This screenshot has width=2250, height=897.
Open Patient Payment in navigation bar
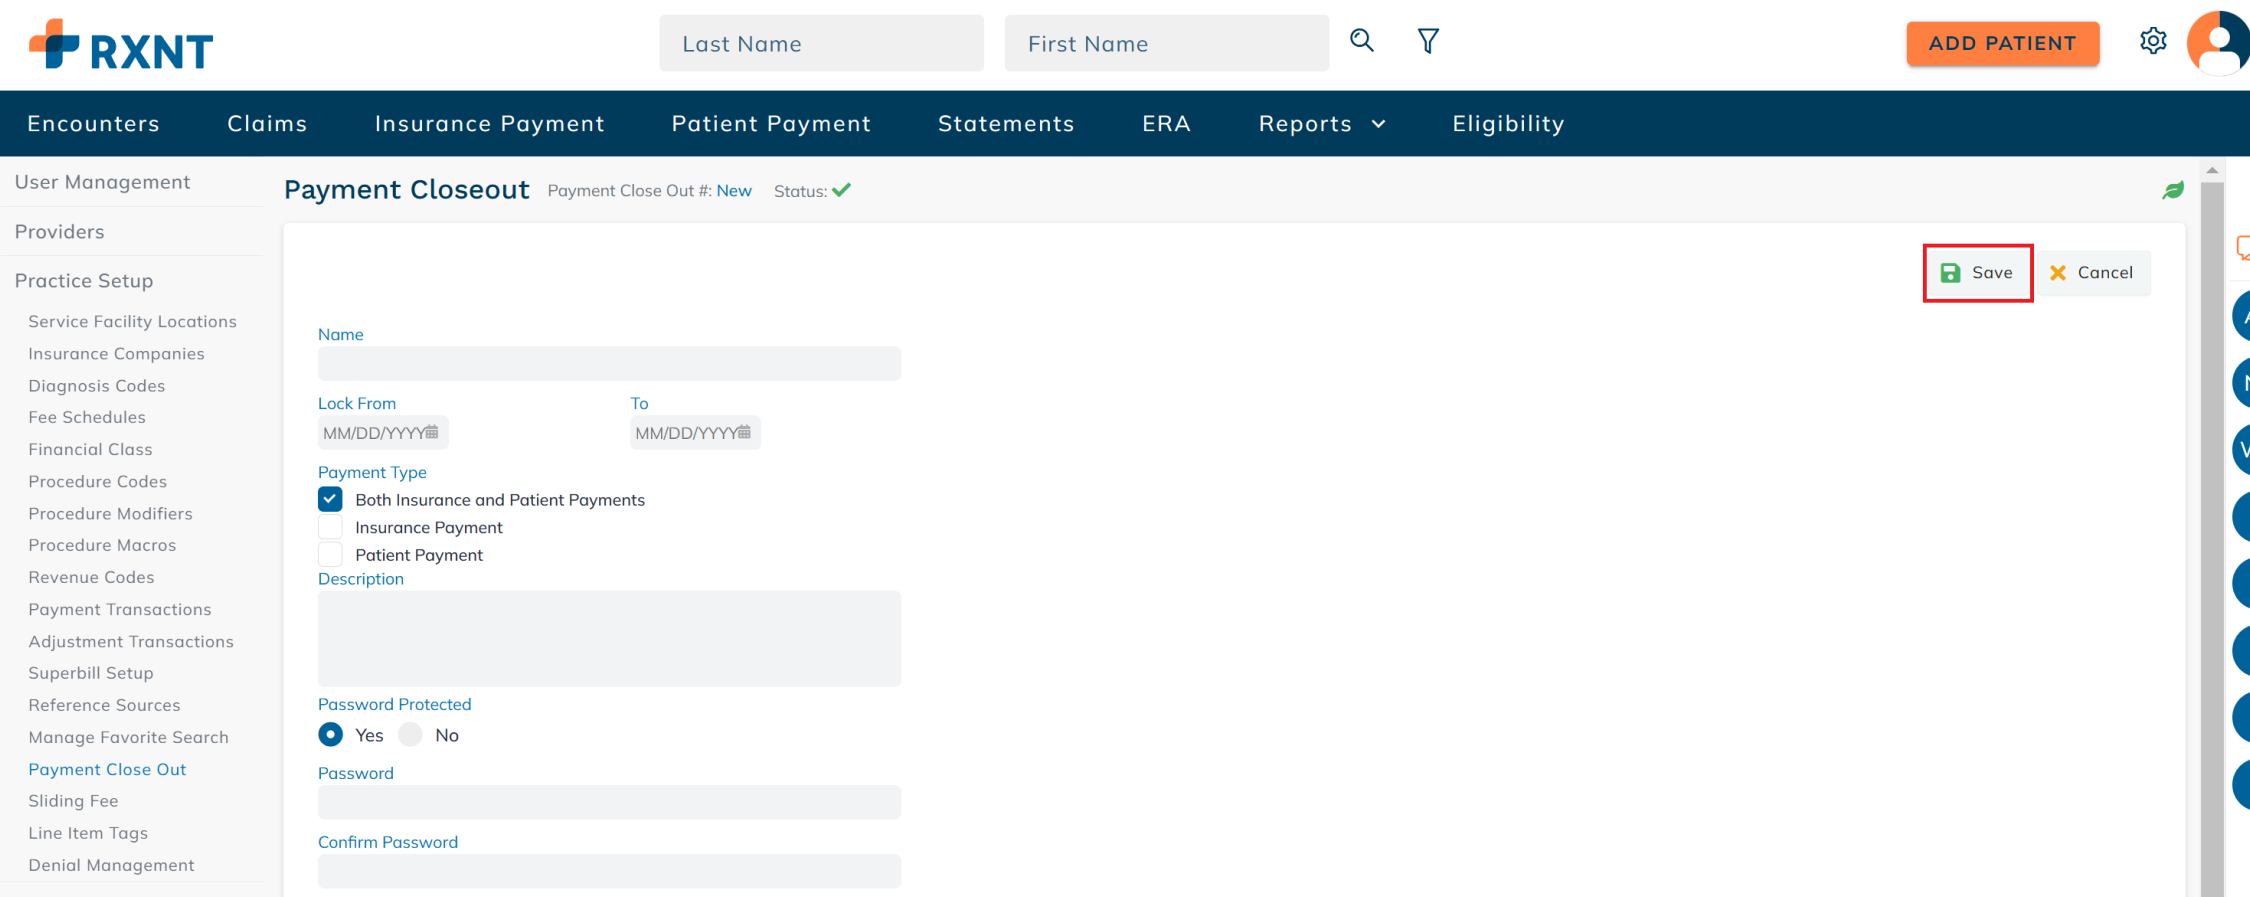tap(771, 123)
